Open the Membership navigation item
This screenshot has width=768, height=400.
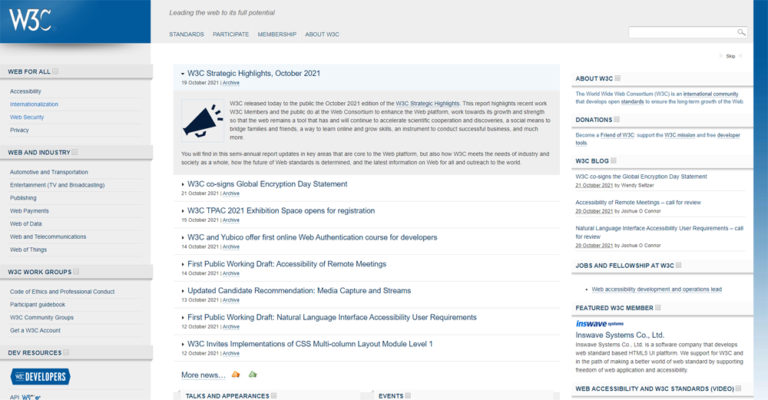pos(277,34)
